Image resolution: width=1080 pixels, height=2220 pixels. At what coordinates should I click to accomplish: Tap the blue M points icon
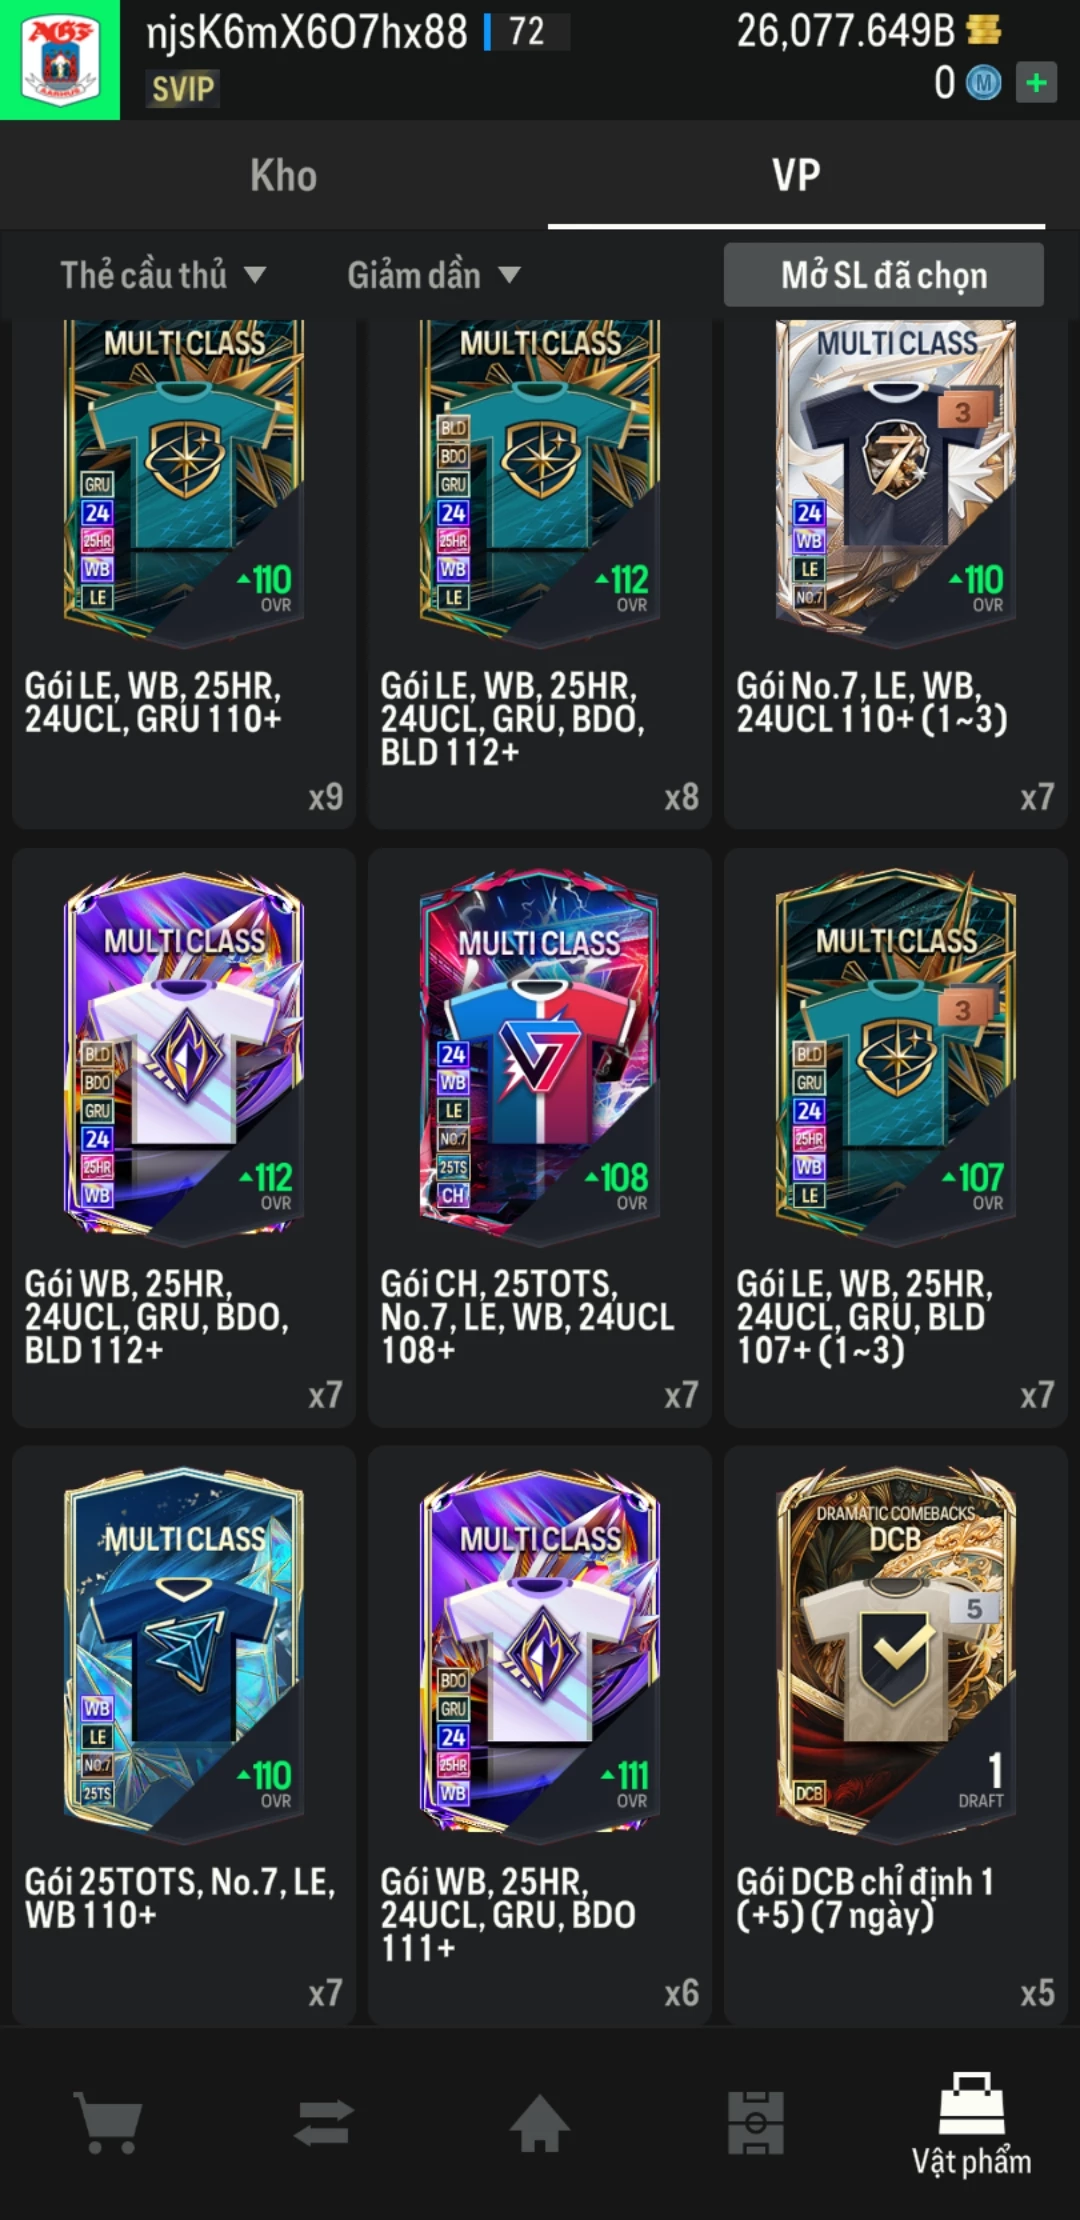click(x=983, y=83)
